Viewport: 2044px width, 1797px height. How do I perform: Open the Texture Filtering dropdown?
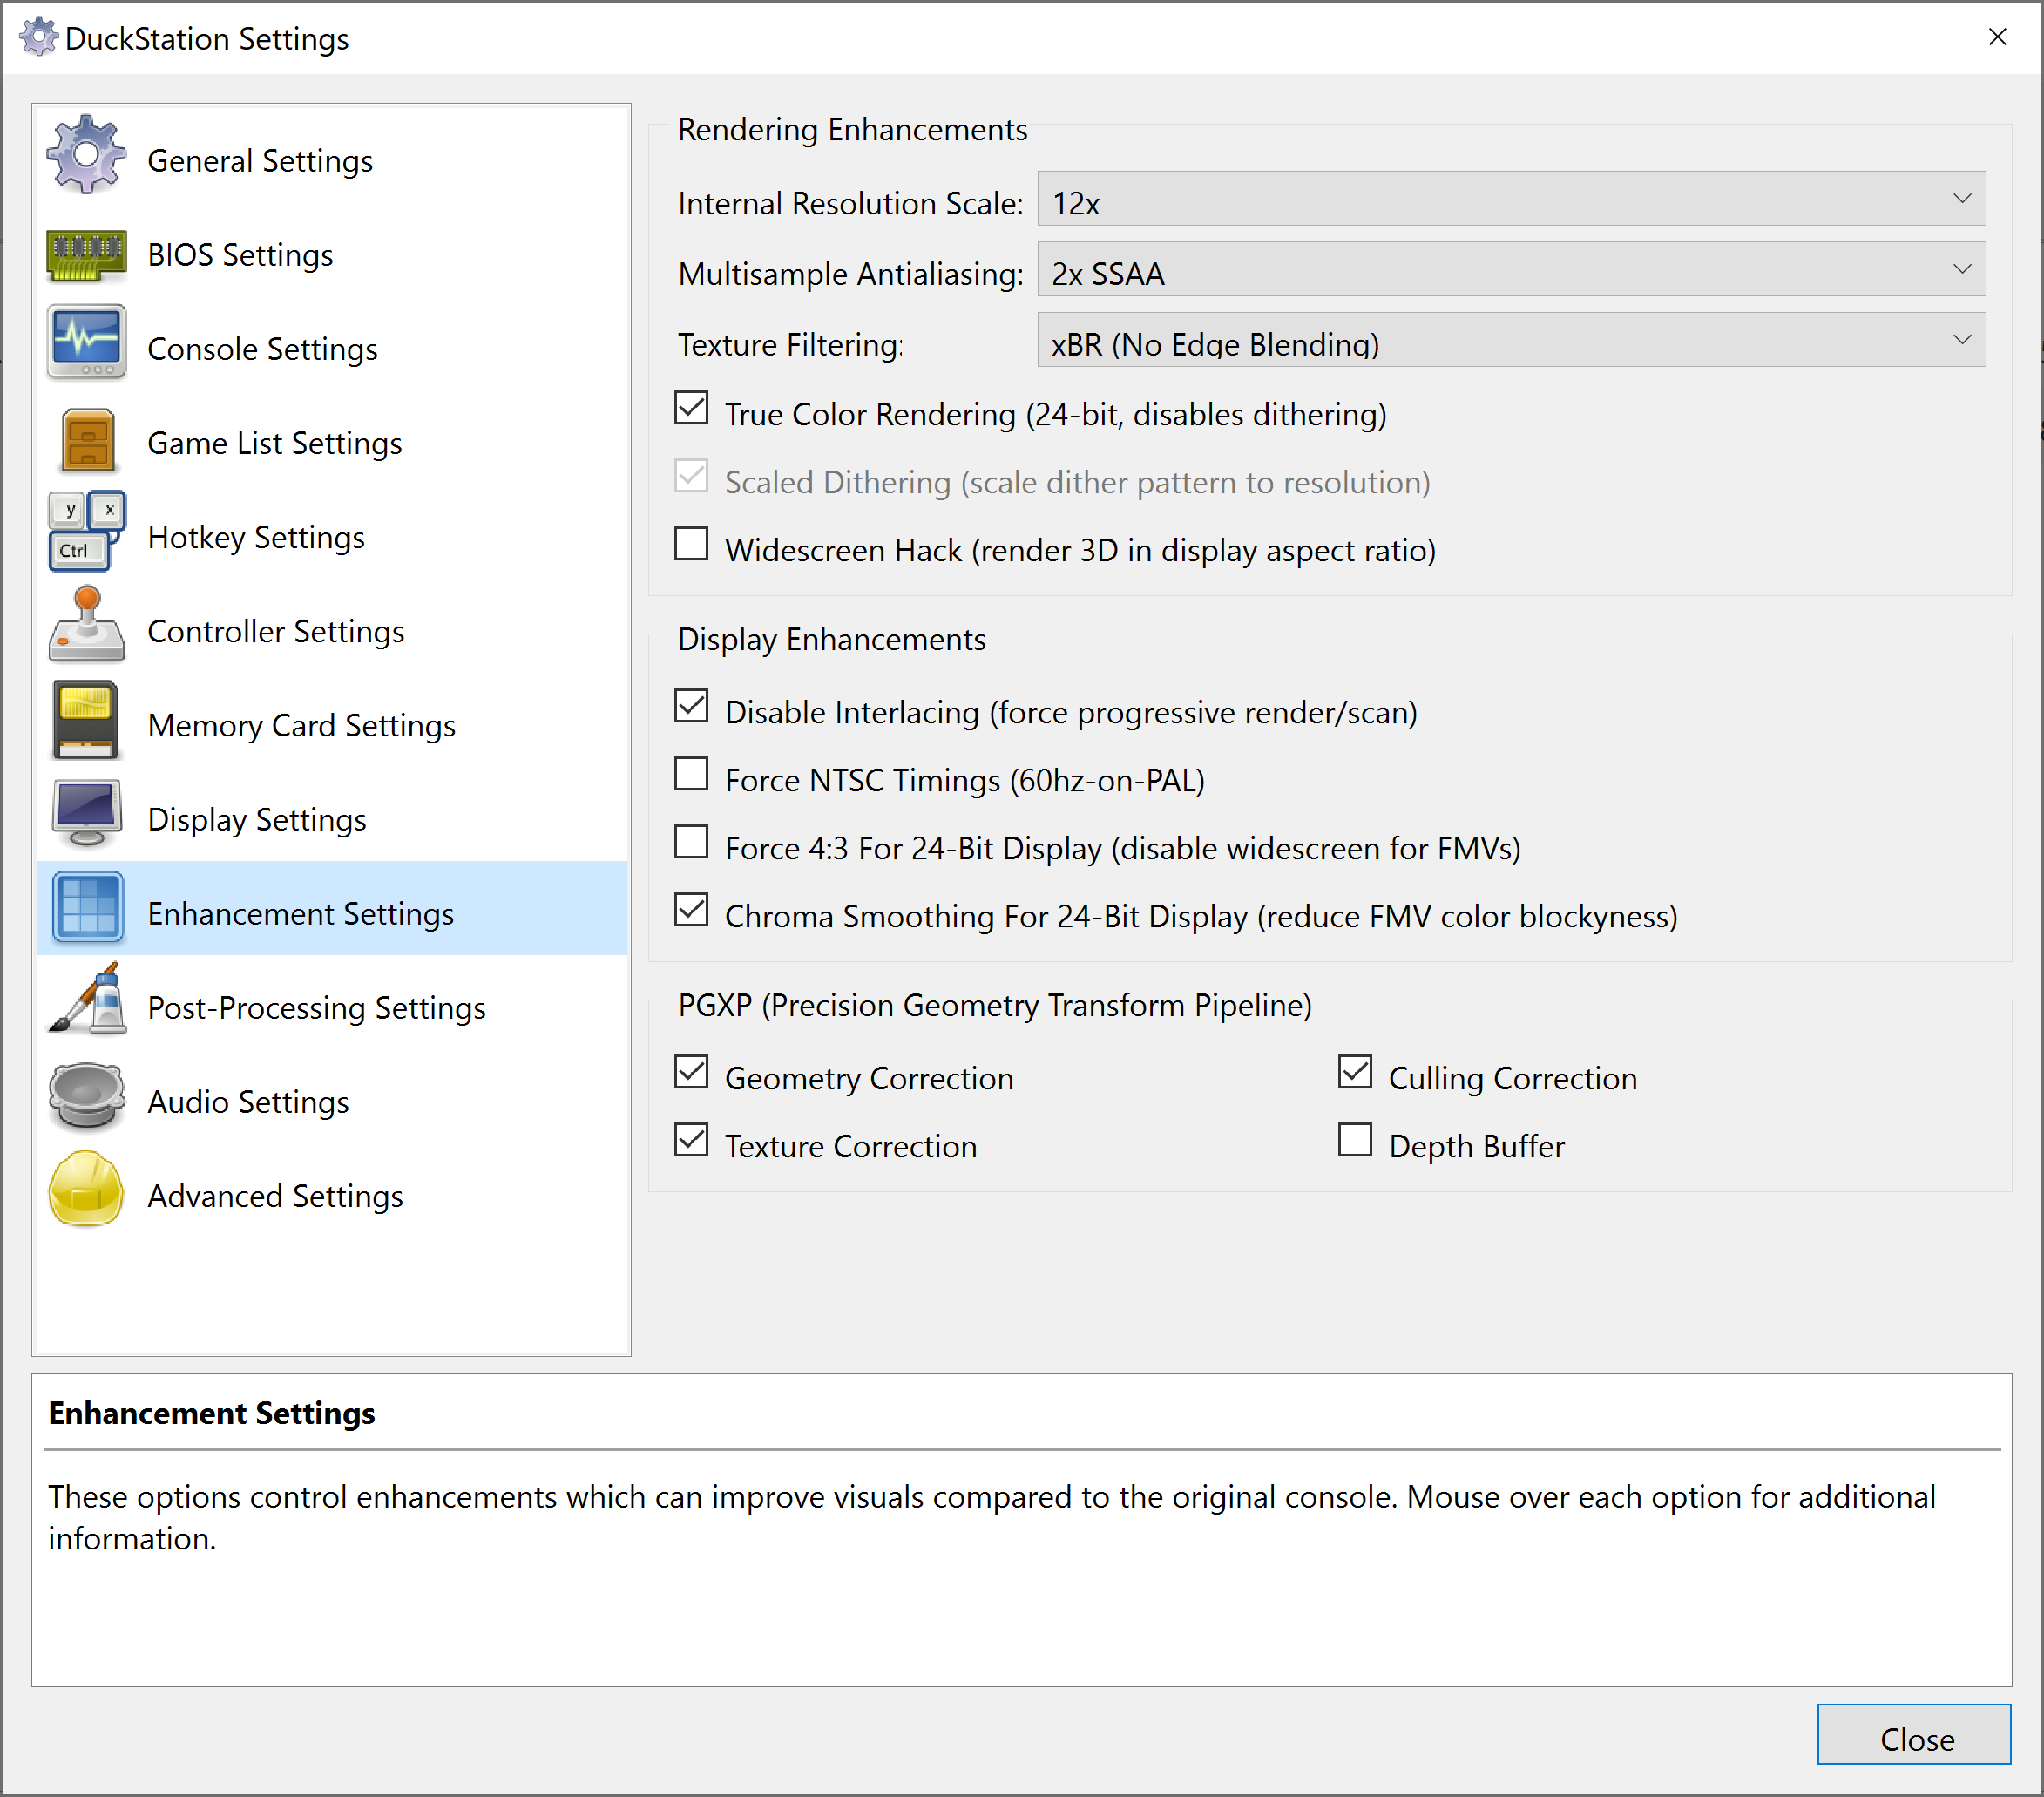[1511, 339]
